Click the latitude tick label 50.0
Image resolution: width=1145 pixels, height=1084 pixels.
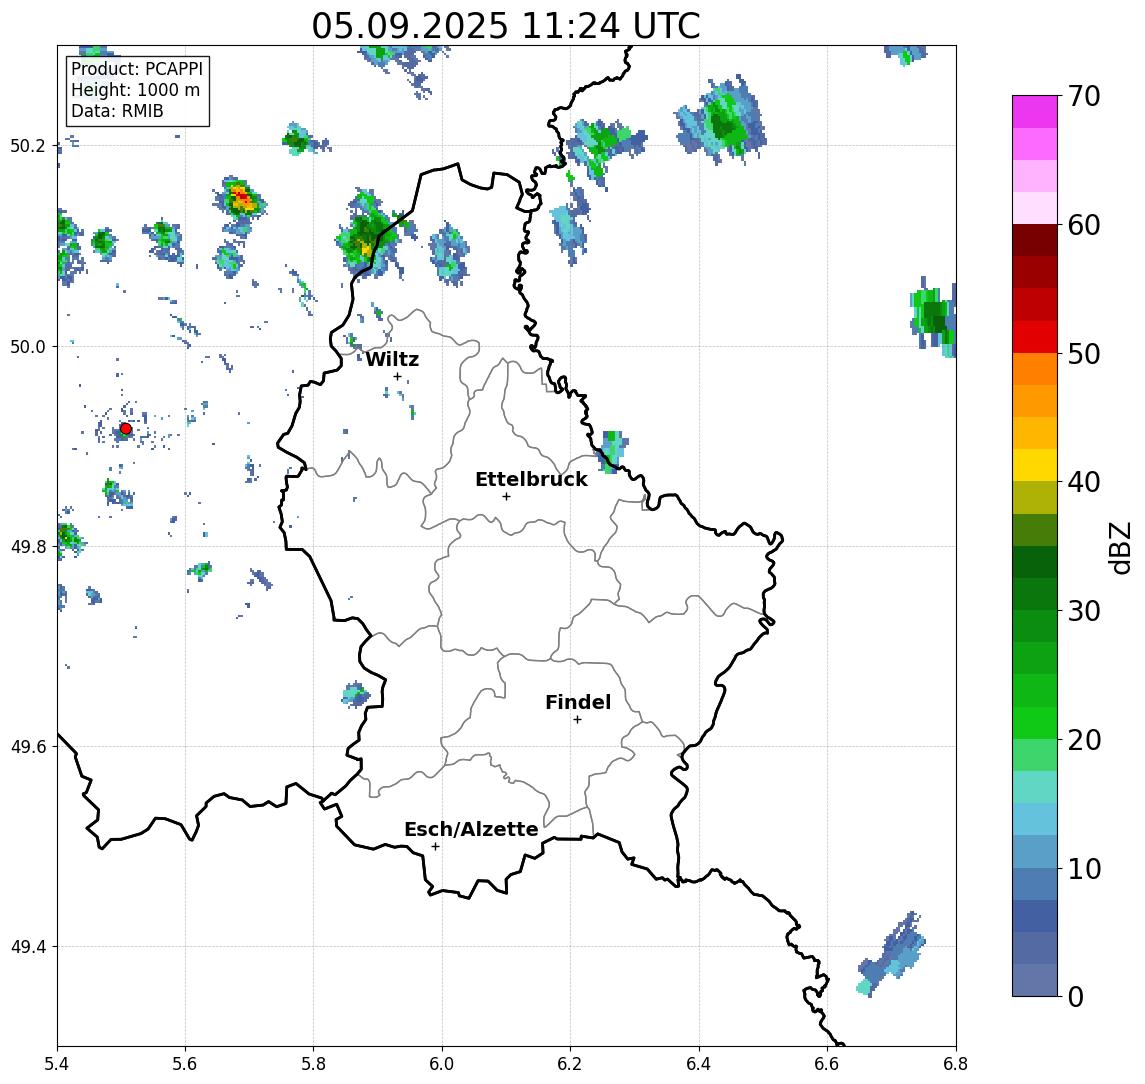(28, 346)
